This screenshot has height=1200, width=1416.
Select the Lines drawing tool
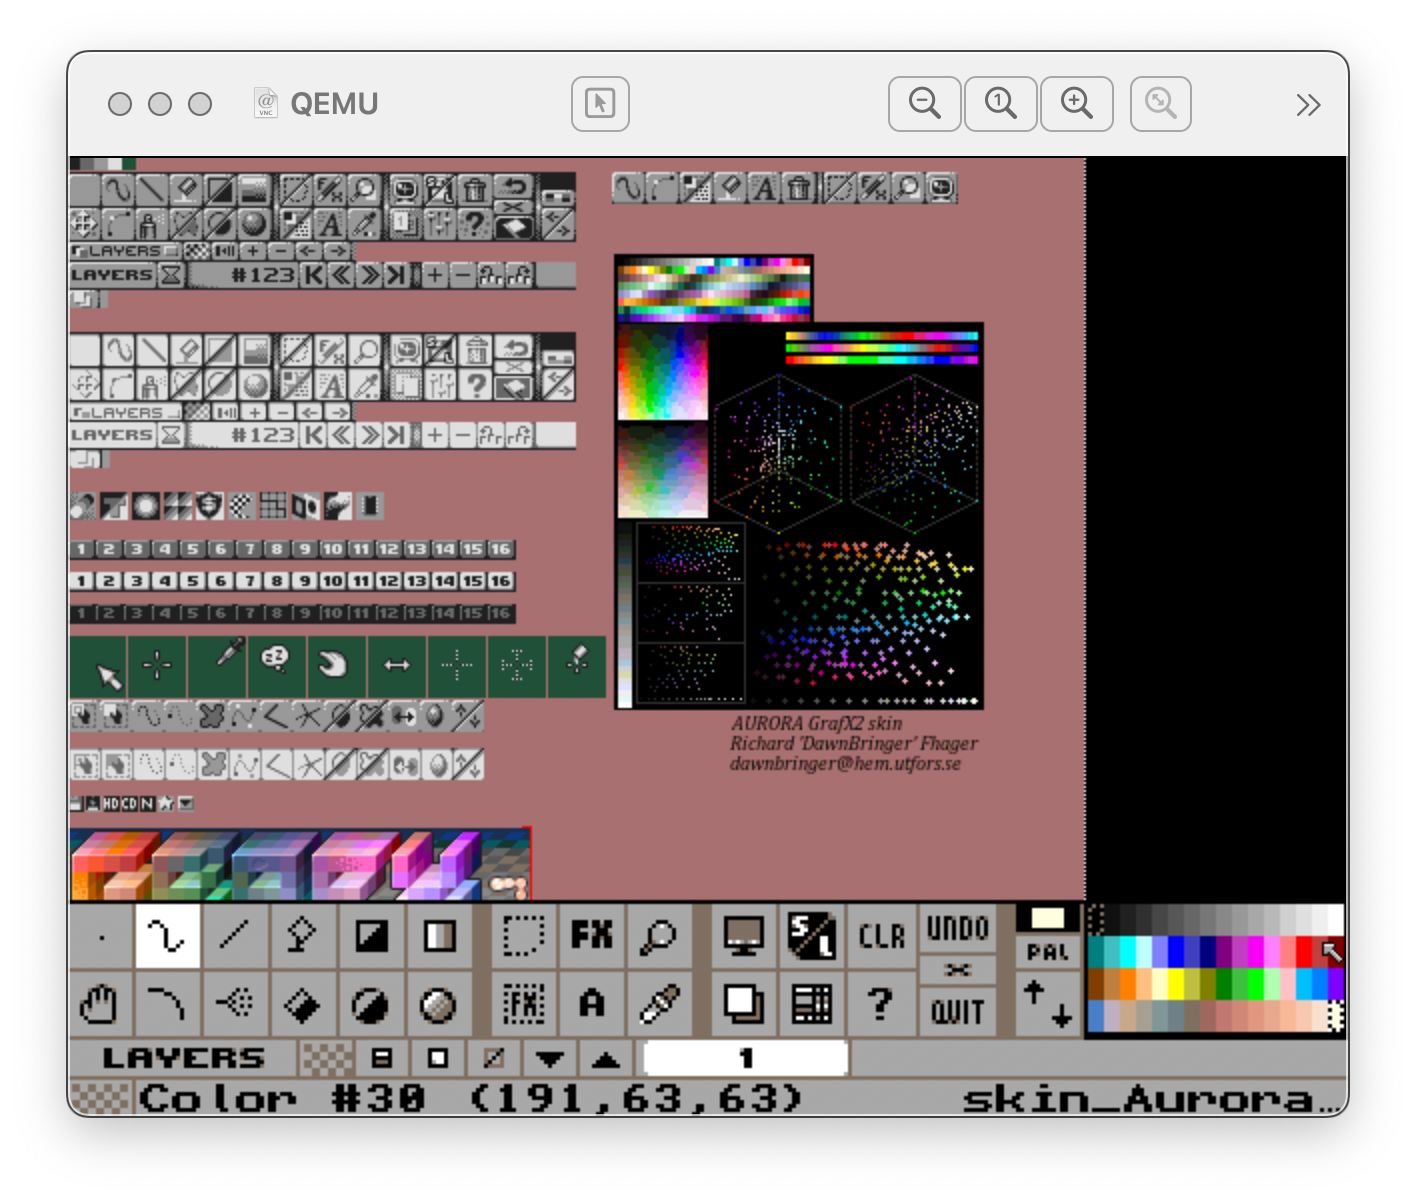coord(234,936)
